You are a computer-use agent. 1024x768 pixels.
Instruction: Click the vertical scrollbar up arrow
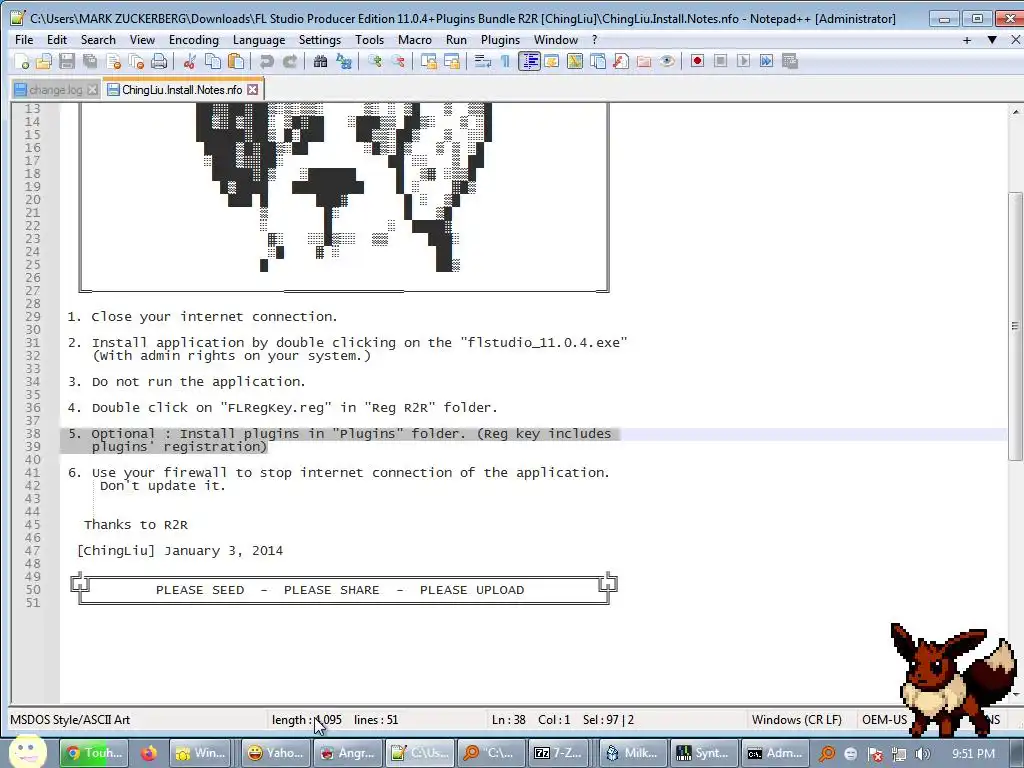coord(1016,112)
